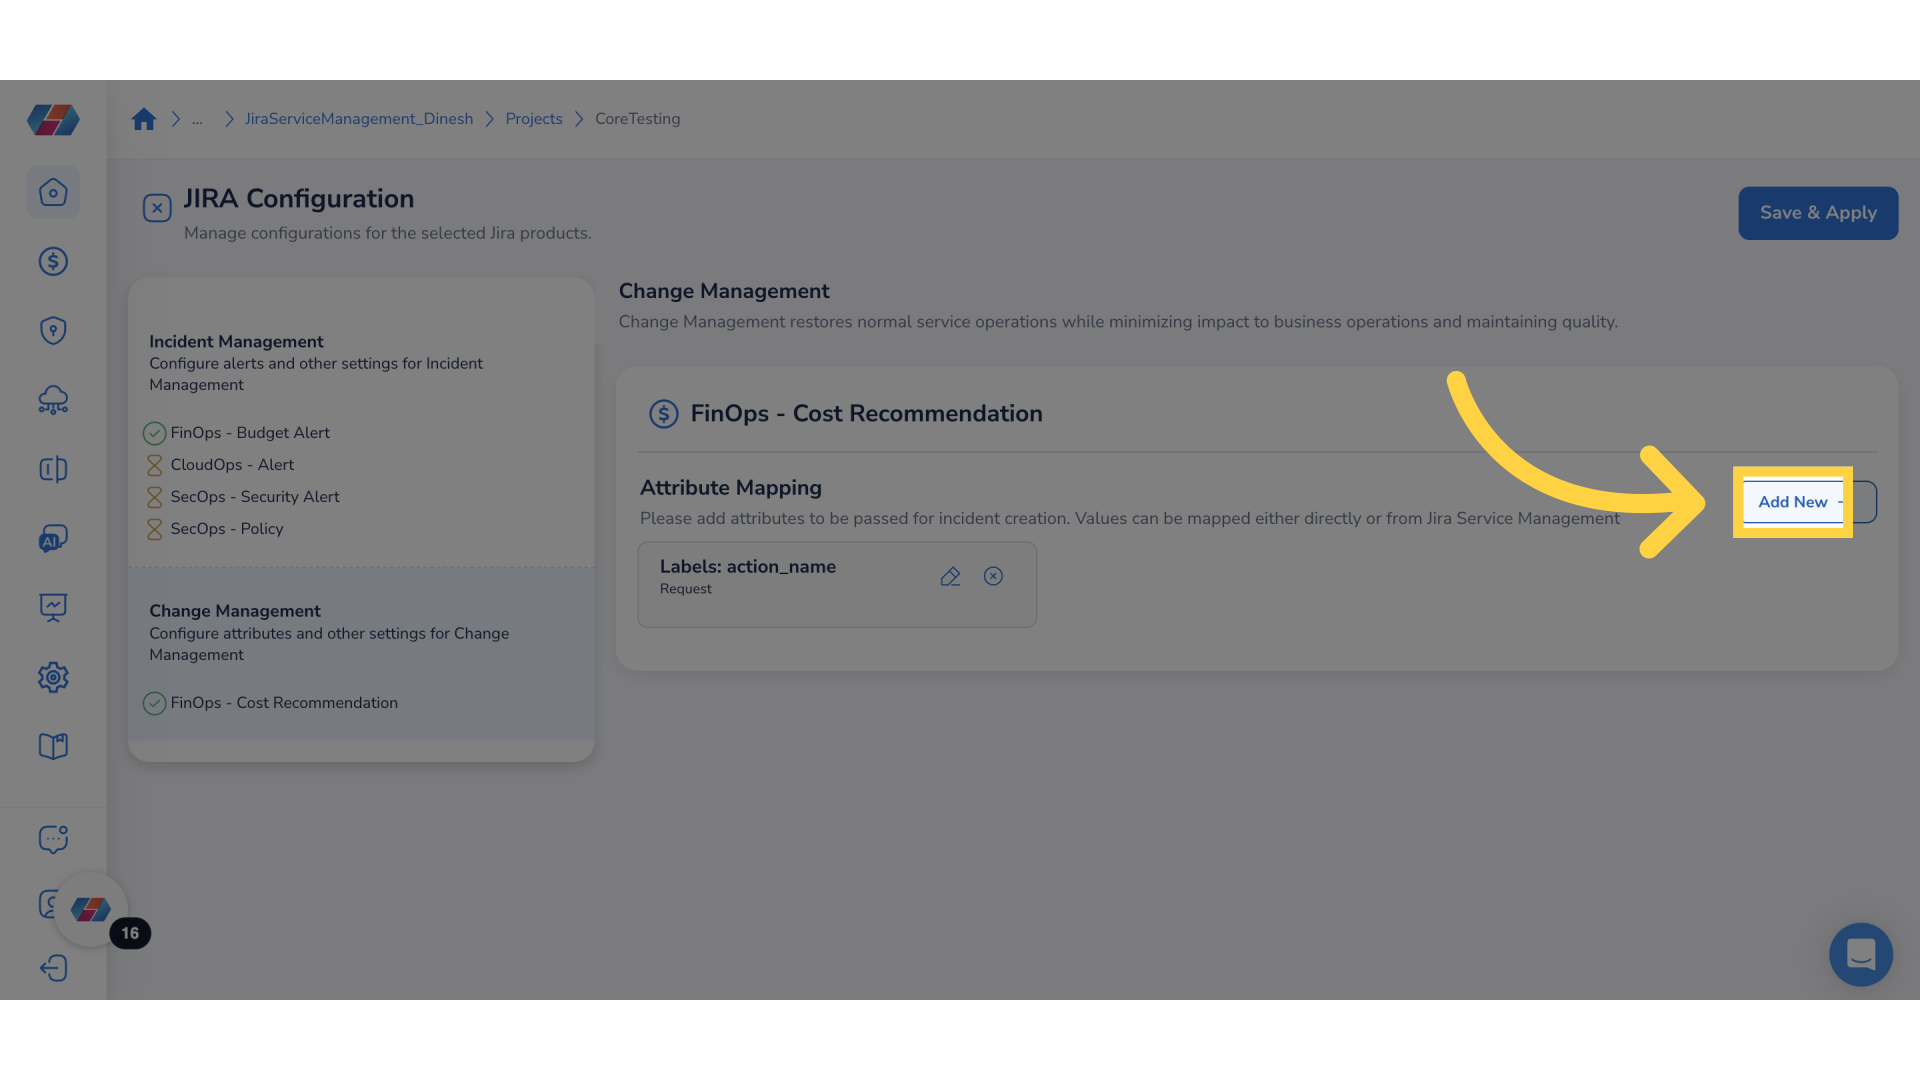This screenshot has width=1920, height=1080.
Task: Click the hourglass beside SecOps - Security Alert
Action: point(154,497)
